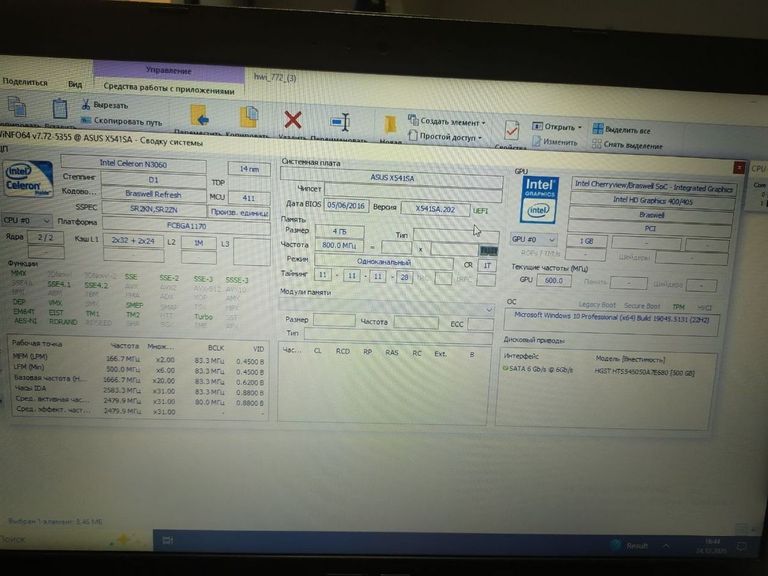Switch to the Вид ribbon tab
This screenshot has height=576, width=768.
tap(75, 84)
